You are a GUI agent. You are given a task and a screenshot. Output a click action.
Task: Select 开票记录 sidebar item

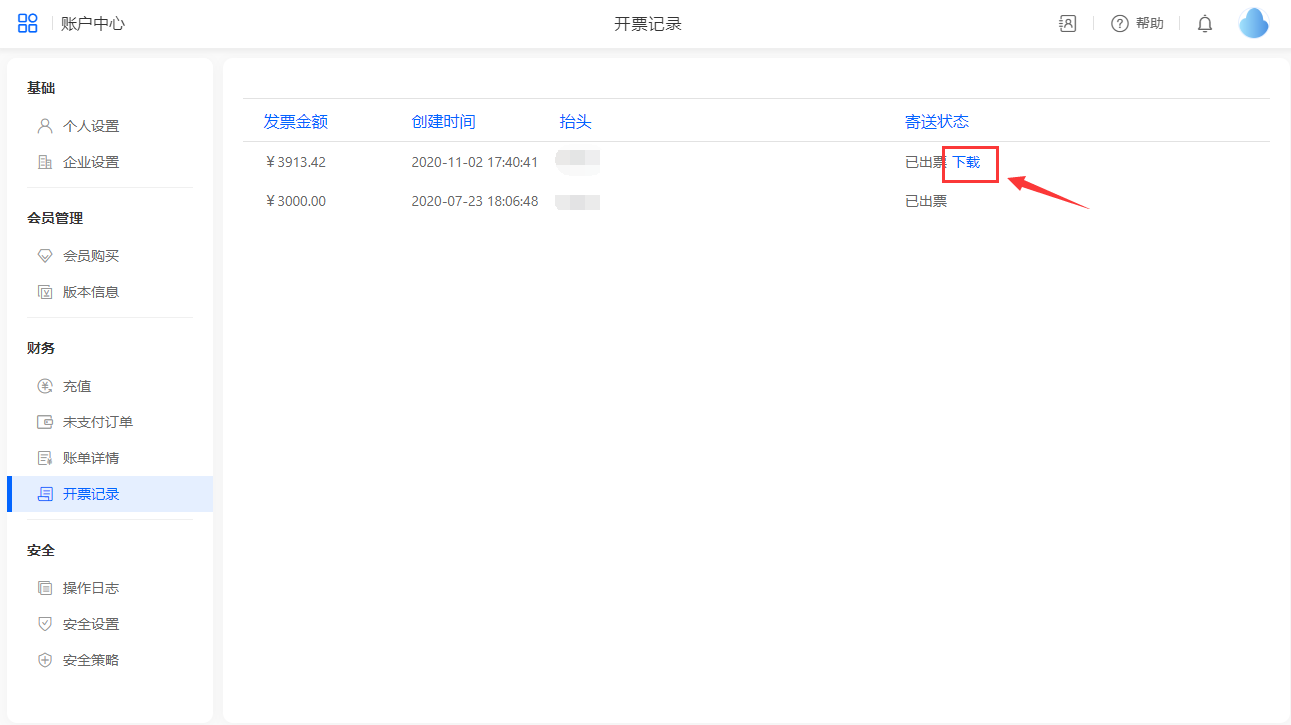pos(90,494)
